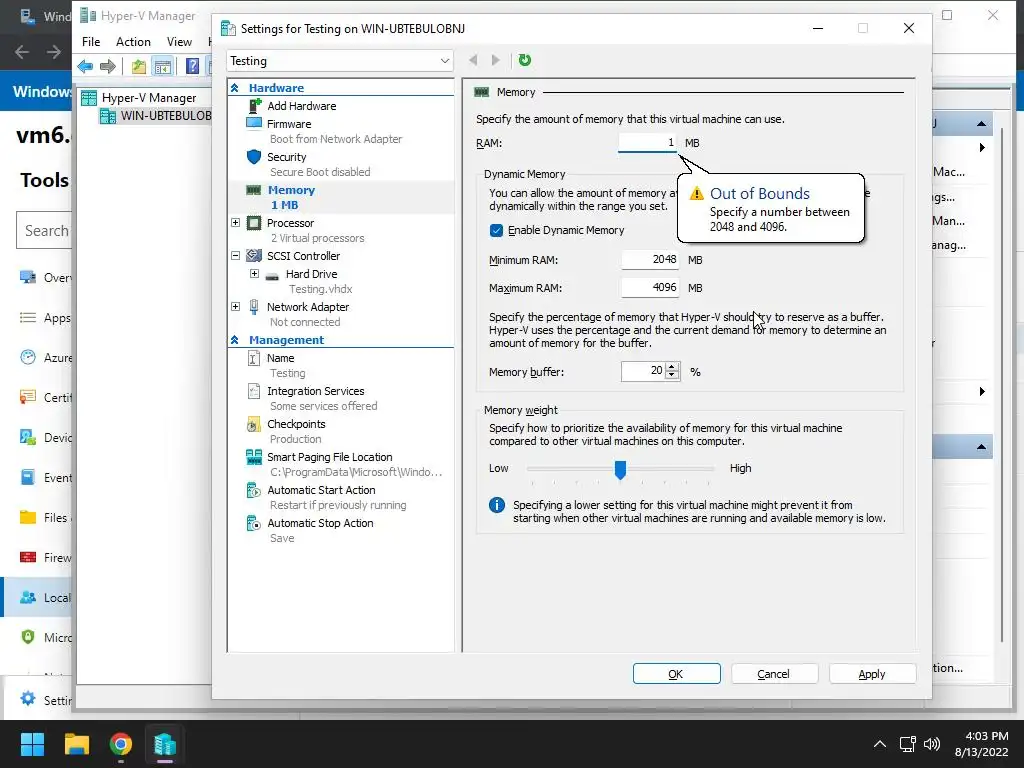The image size is (1024, 768).
Task: Decrease Memory buffer with down stepper
Action: point(672,376)
